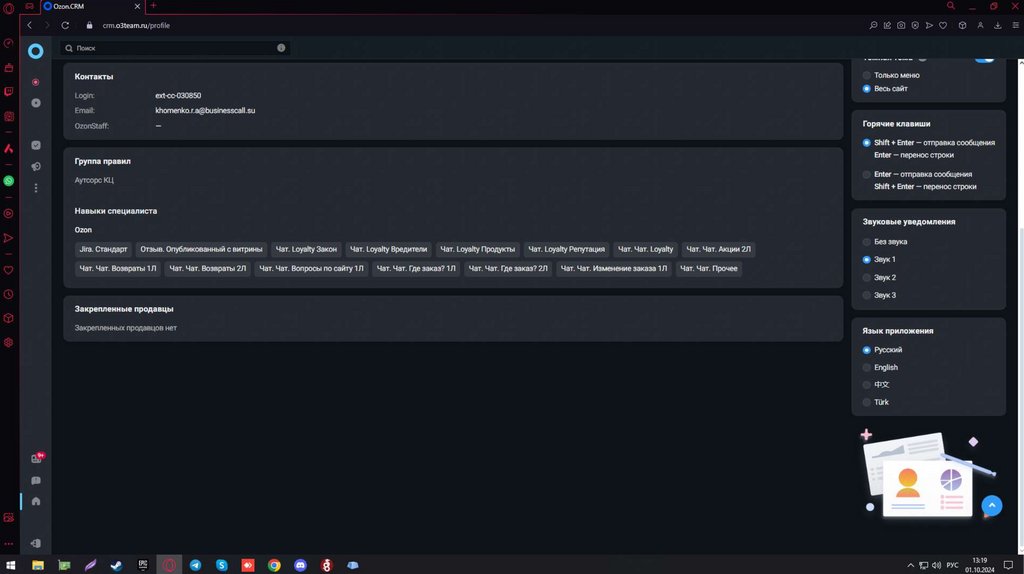Click the 'Чат. Loyalty Закон' skill tag
The width and height of the screenshot is (1024, 574).
tap(306, 249)
